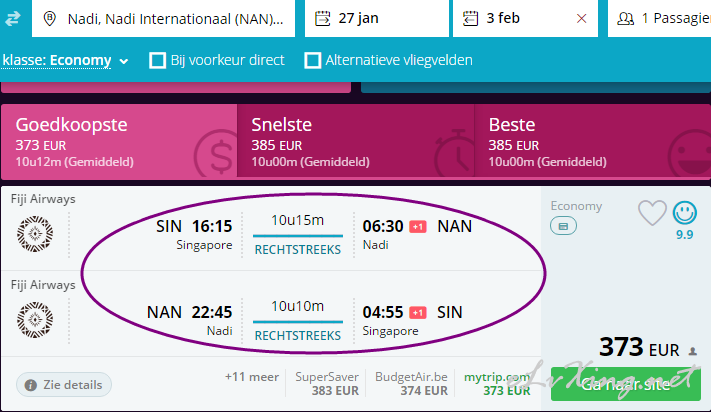Clear the 3 feb return date
This screenshot has height=412, width=711.
point(581,19)
